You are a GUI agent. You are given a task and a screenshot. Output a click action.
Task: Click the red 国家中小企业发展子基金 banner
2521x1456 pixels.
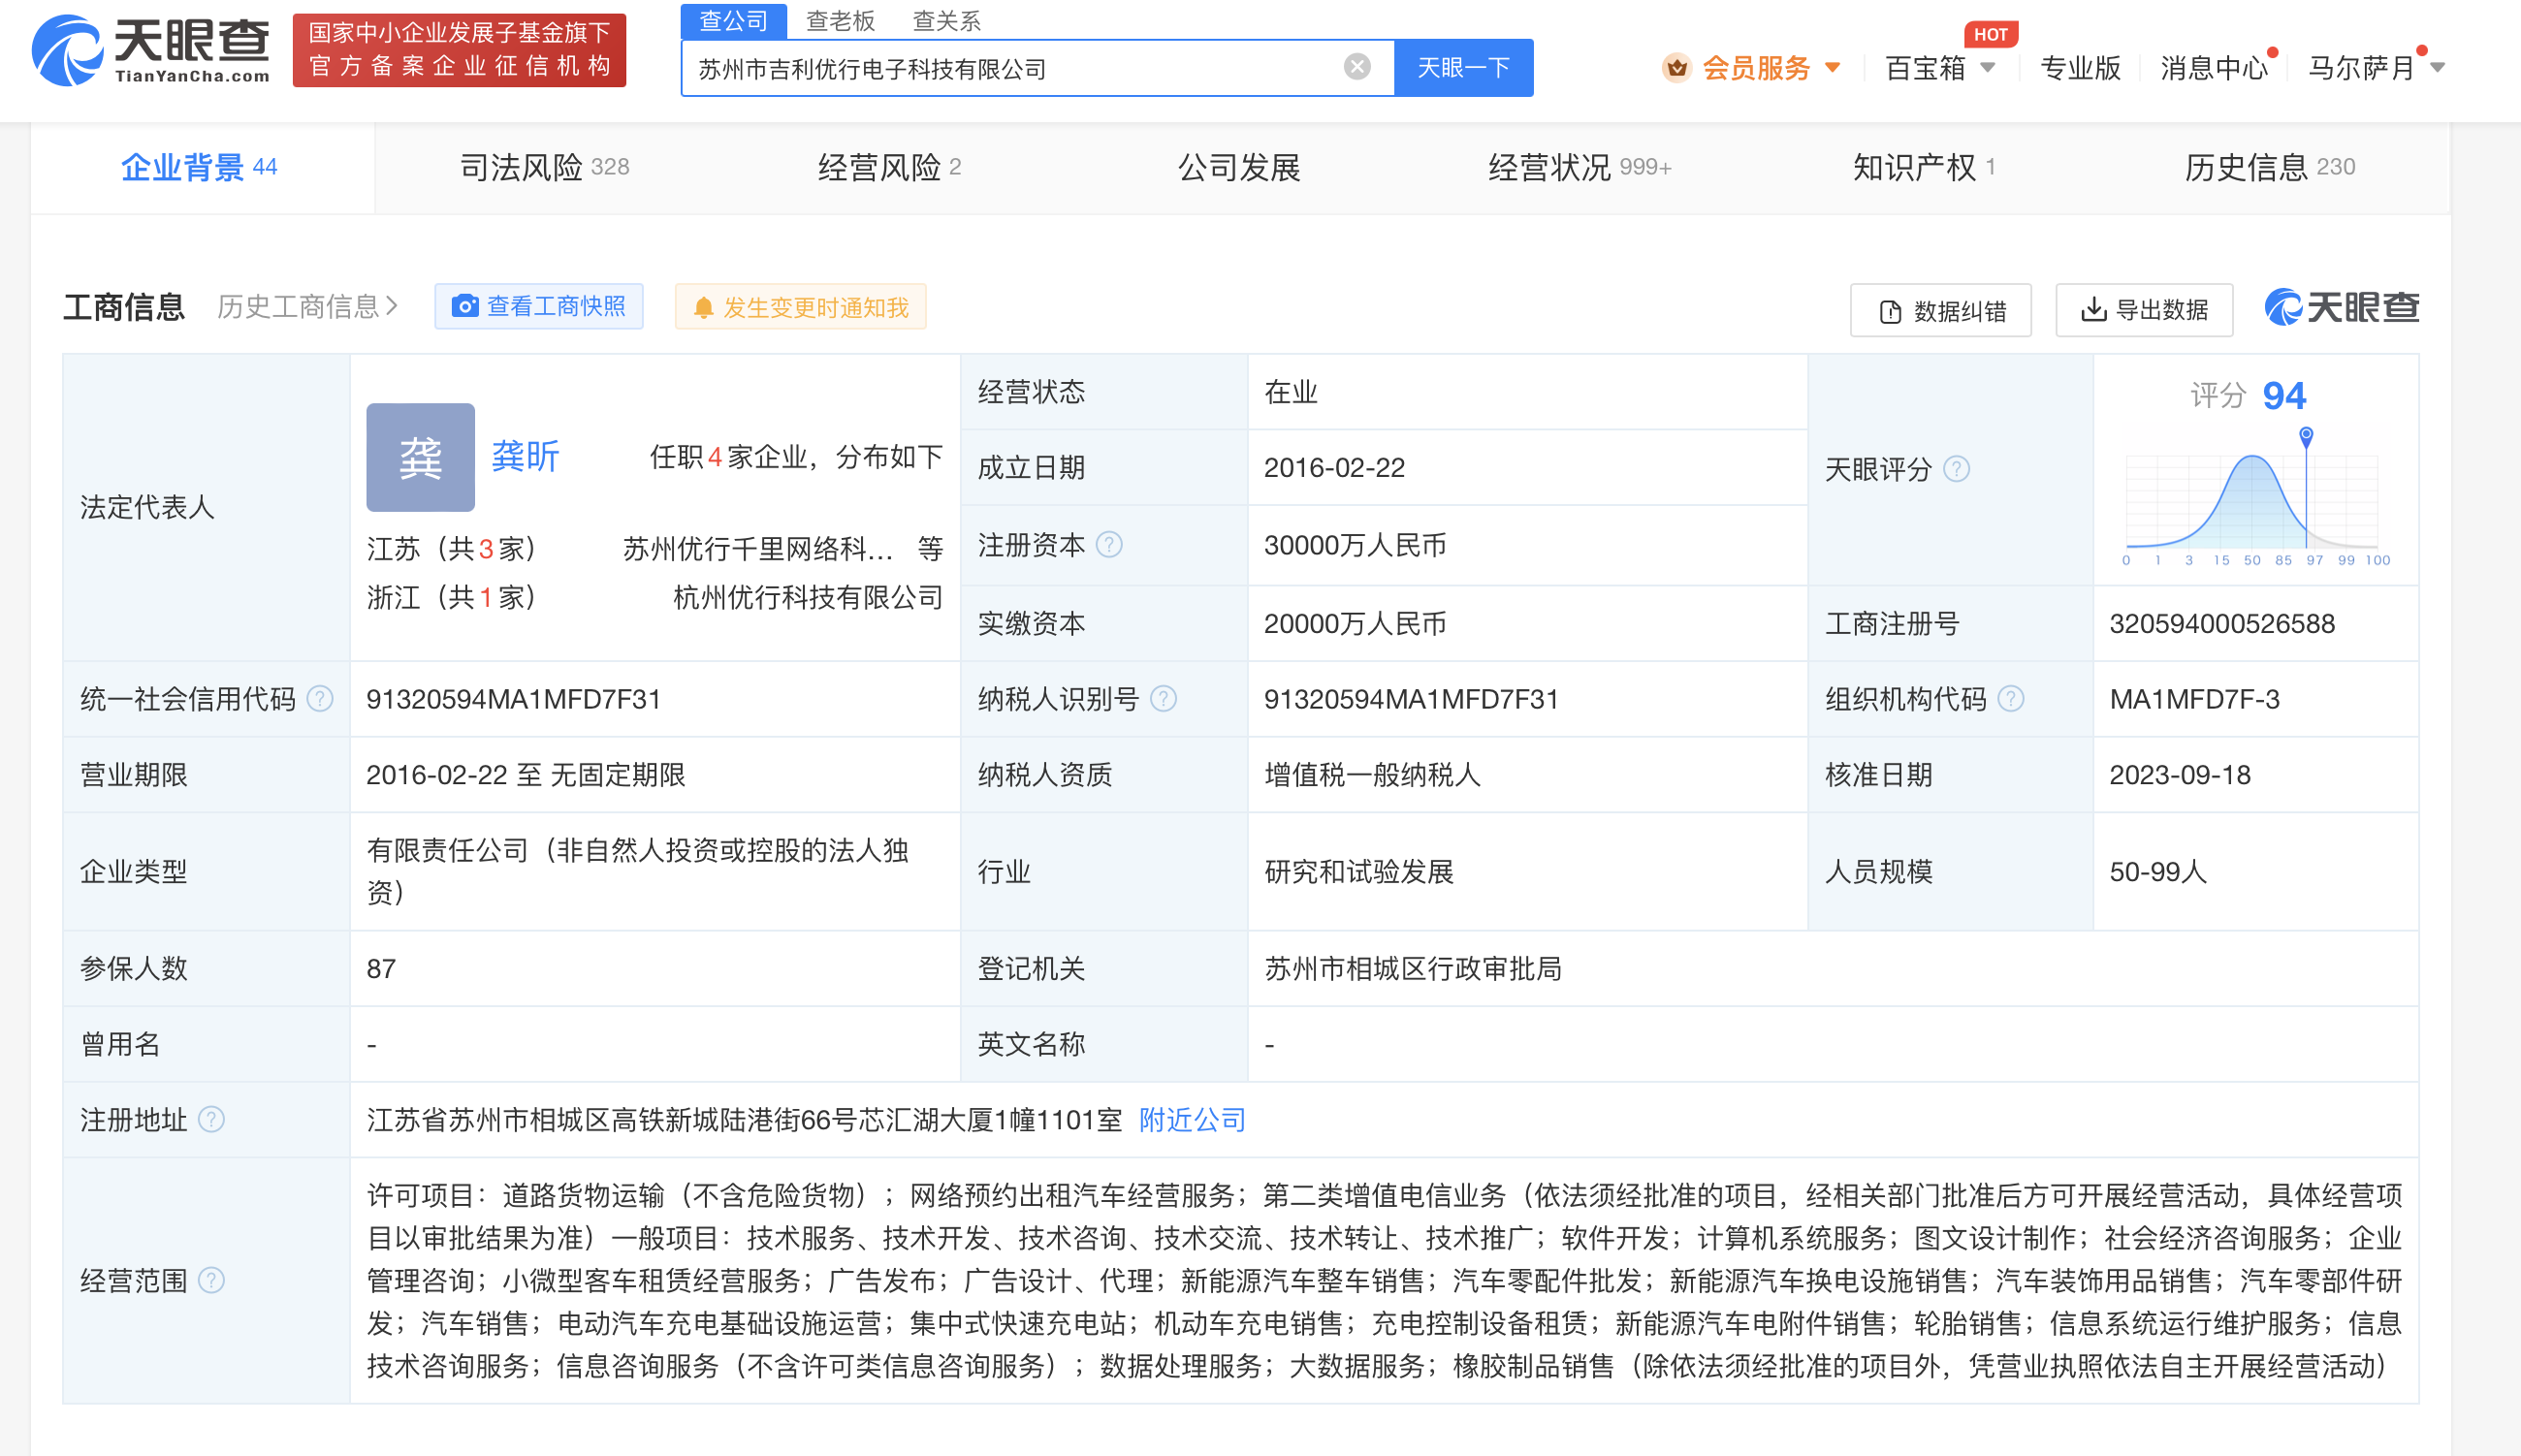coord(459,50)
